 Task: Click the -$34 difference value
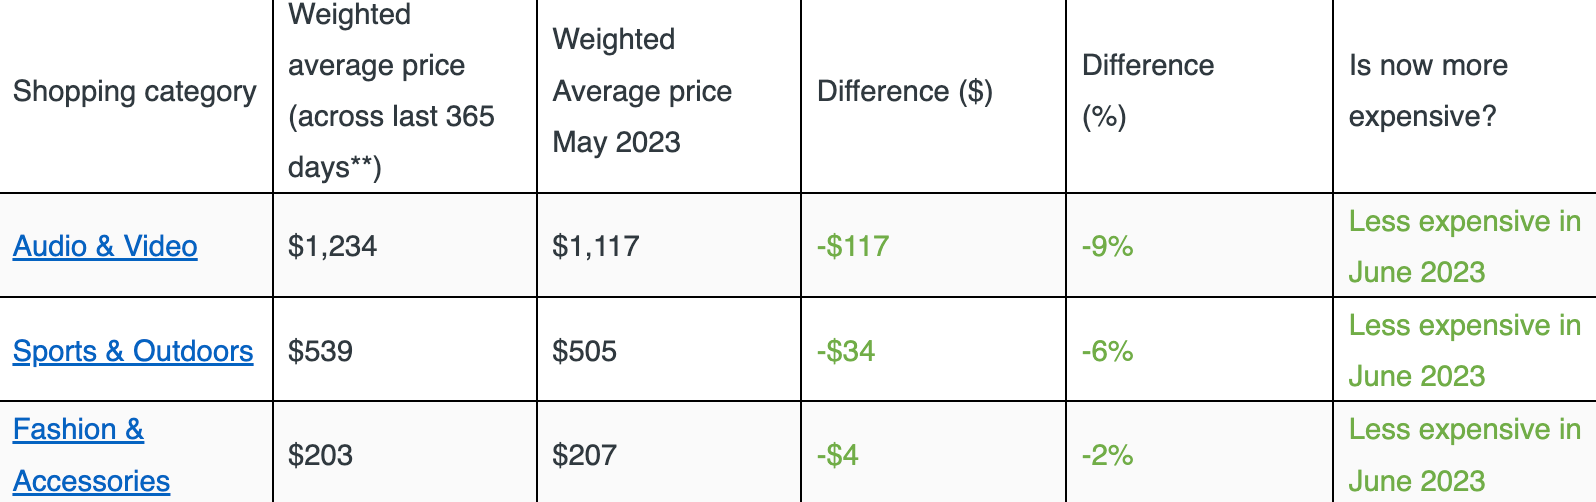846,351
